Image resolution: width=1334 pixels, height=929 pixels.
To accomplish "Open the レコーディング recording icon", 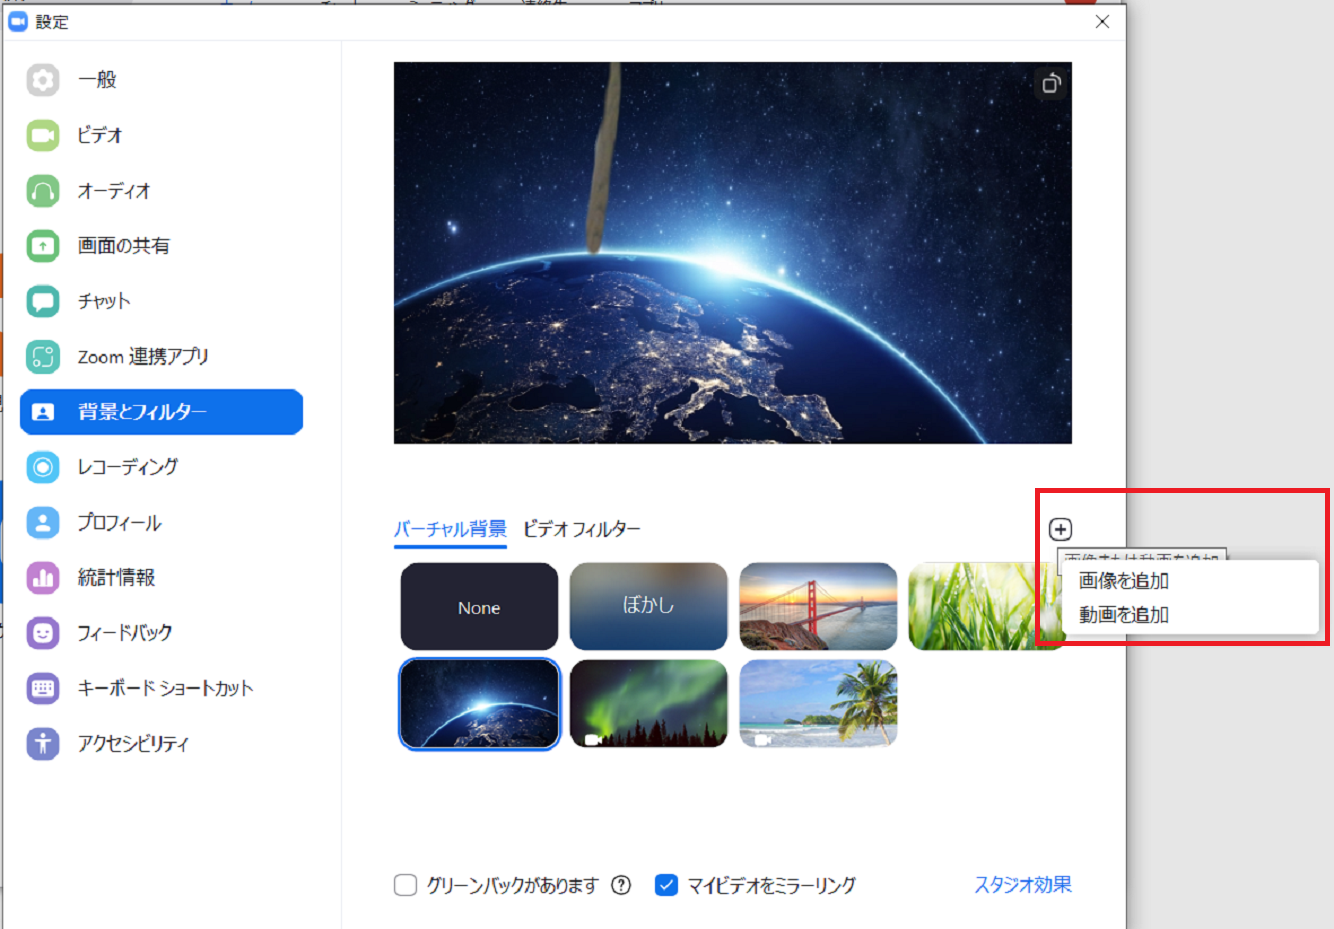I will (x=43, y=467).
